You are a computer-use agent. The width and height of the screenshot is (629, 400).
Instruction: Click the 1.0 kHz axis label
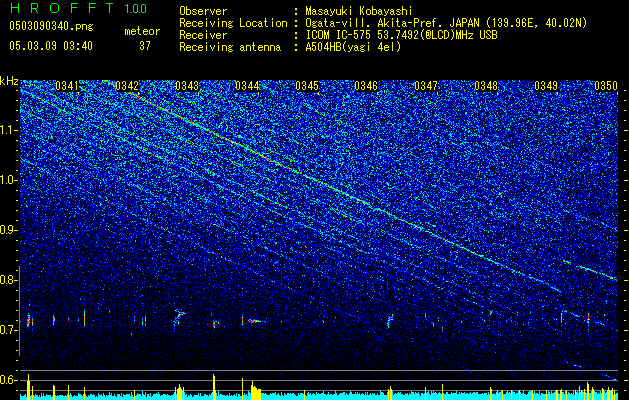pyautogui.click(x=8, y=180)
